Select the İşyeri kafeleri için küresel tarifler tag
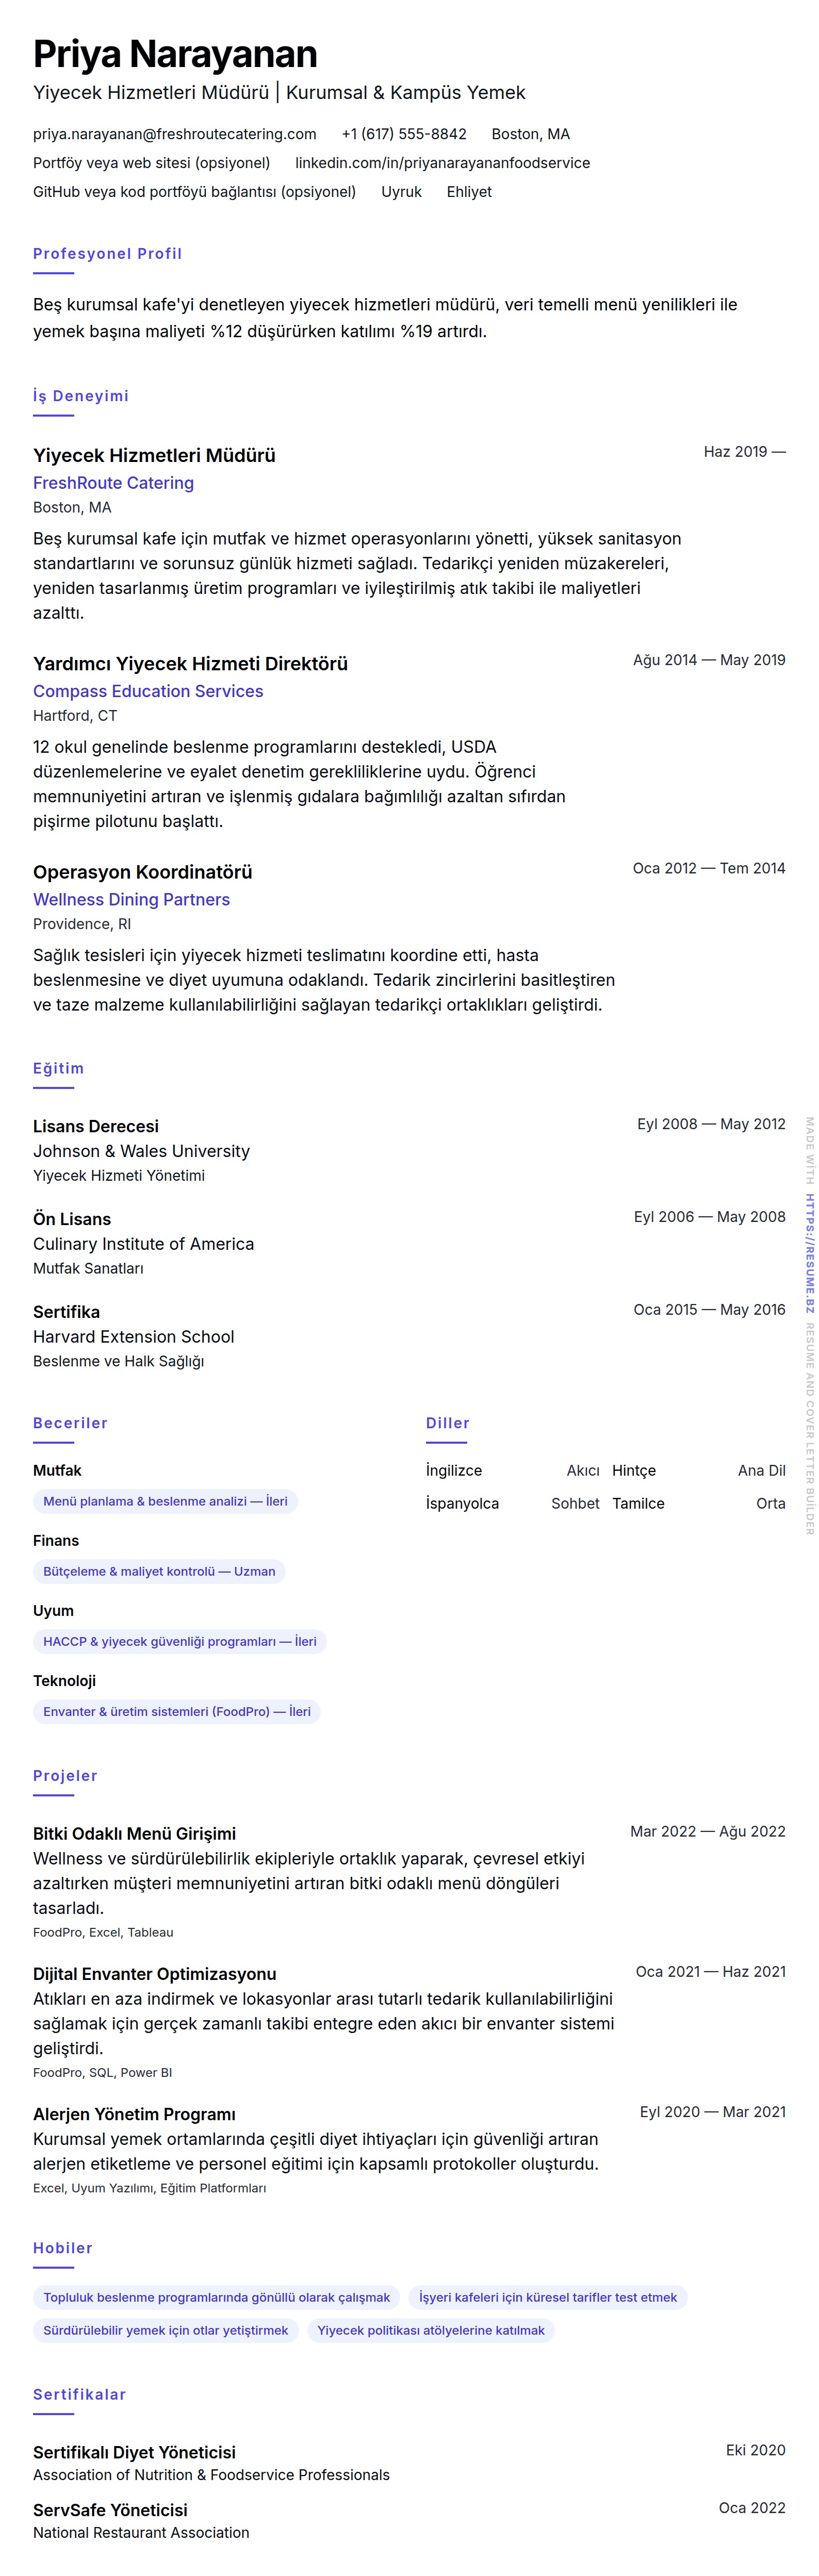 547,2297
